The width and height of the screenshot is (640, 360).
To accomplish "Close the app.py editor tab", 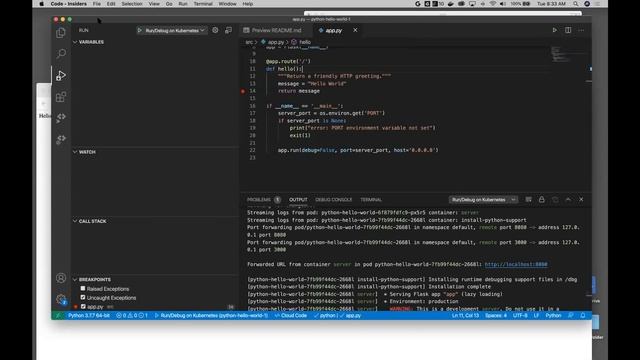I will click(355, 30).
